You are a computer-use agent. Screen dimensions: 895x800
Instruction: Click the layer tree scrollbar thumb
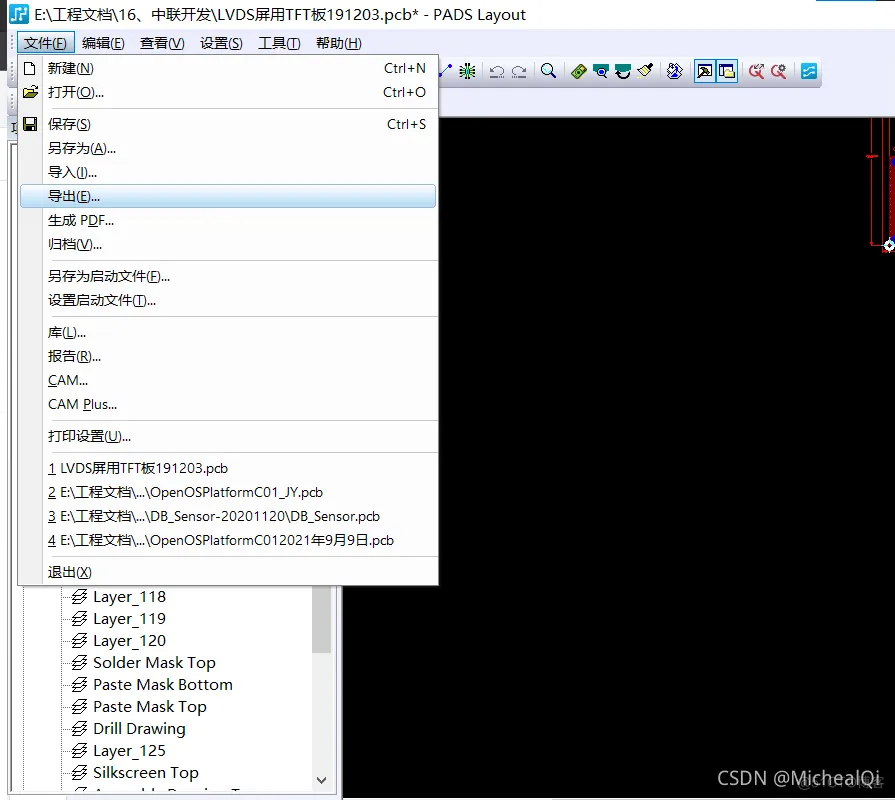coord(321,619)
